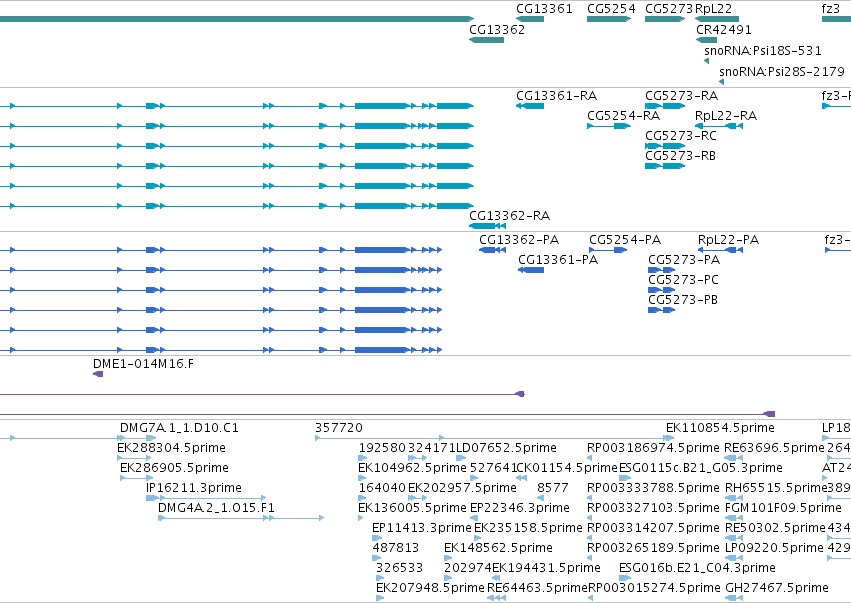Click the ESG0115c.B21_G05.3prime EST label
This screenshot has width=851, height=603.
tap(701, 468)
